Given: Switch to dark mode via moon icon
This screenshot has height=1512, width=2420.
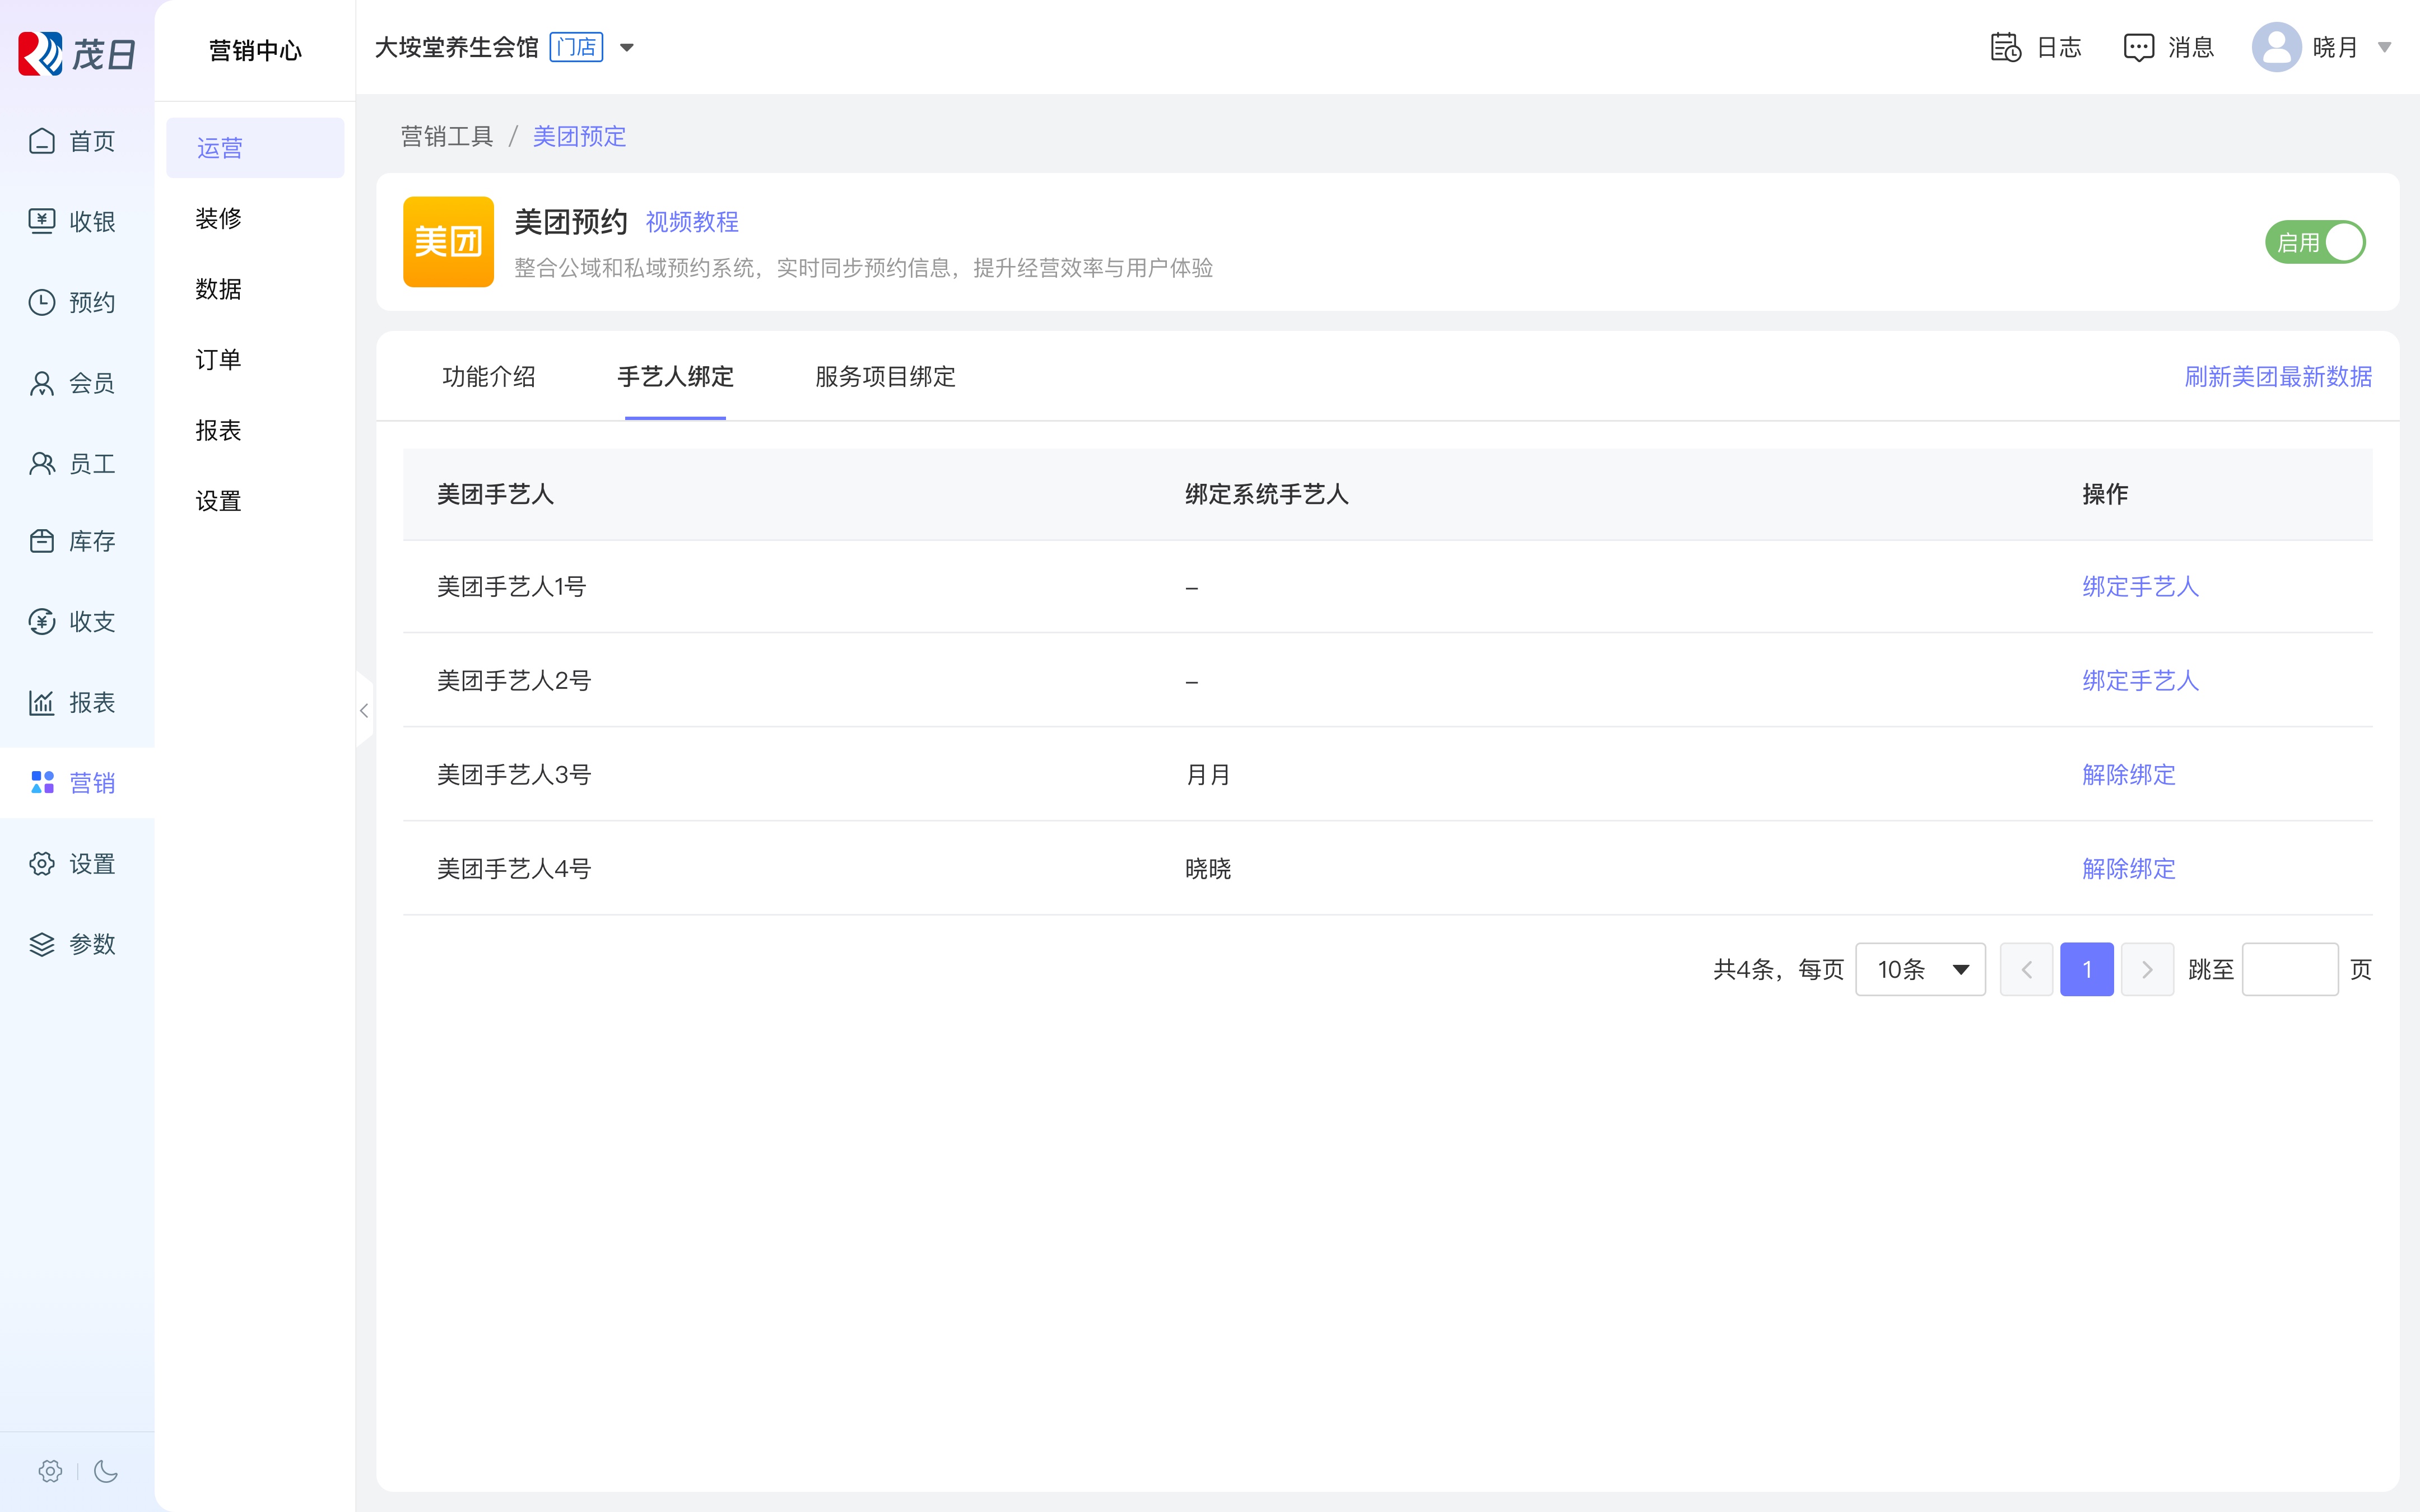Looking at the screenshot, I should tap(106, 1470).
